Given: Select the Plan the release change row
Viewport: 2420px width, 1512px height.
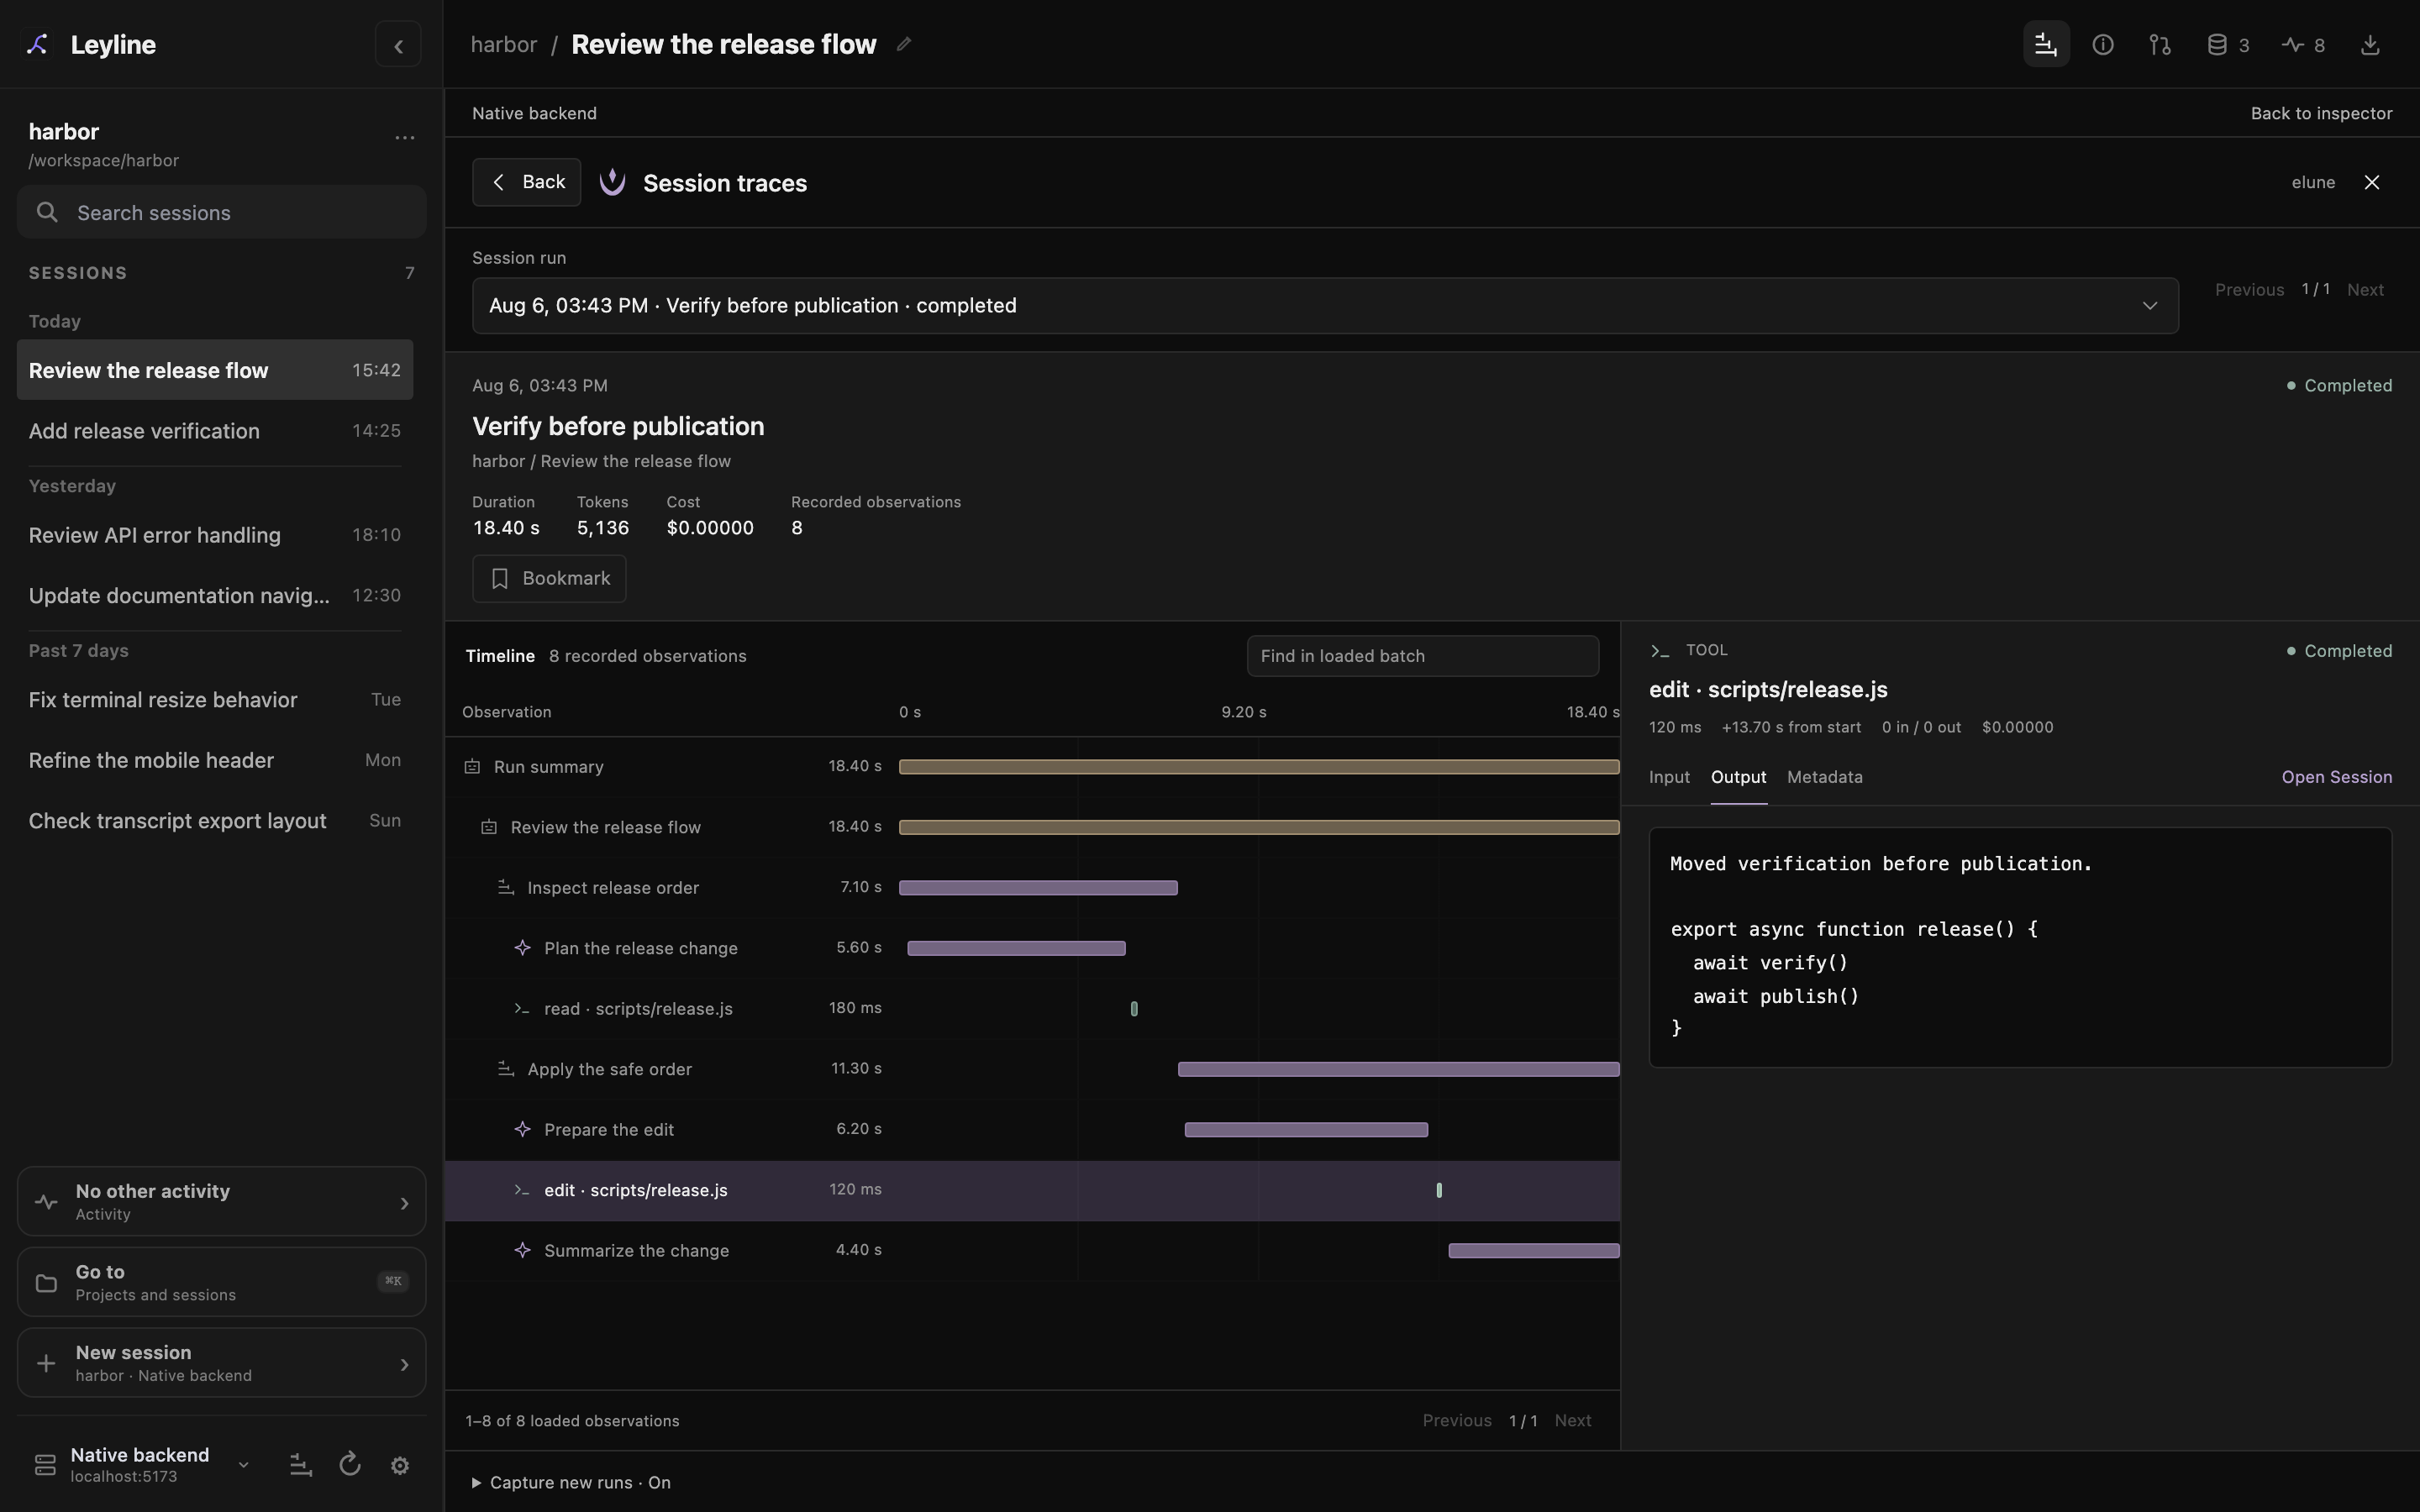Looking at the screenshot, I should pyautogui.click(x=1032, y=948).
